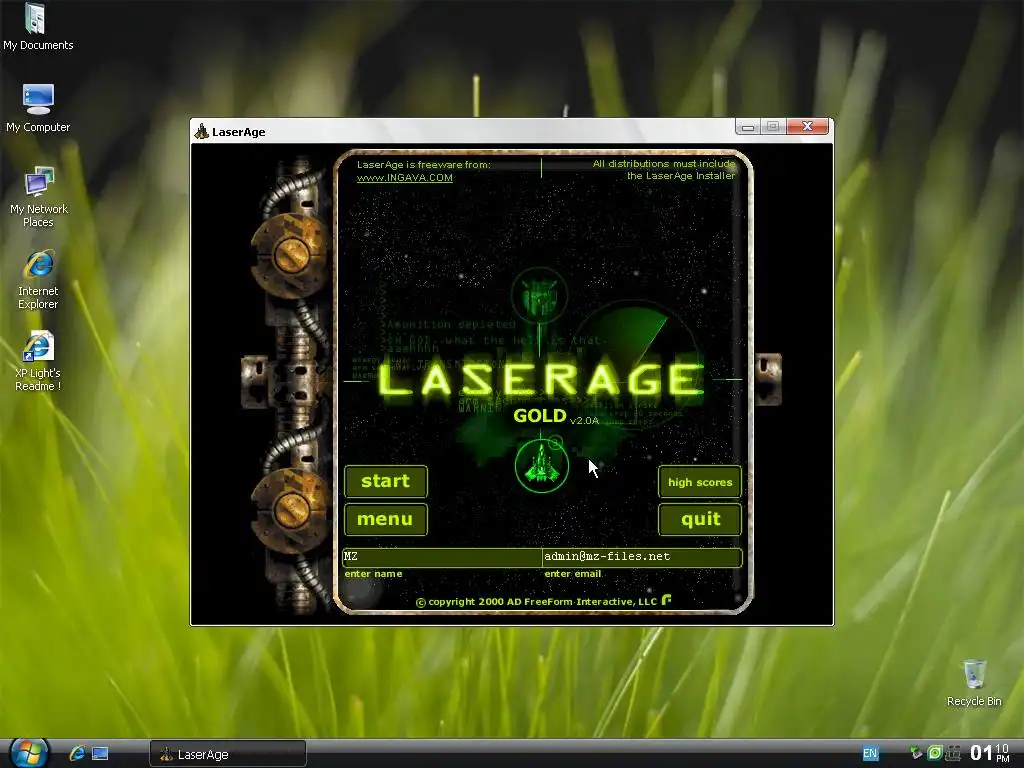Screen dimensions: 1024x768
Task: Select the My Network Places icon
Action: pos(38,197)
